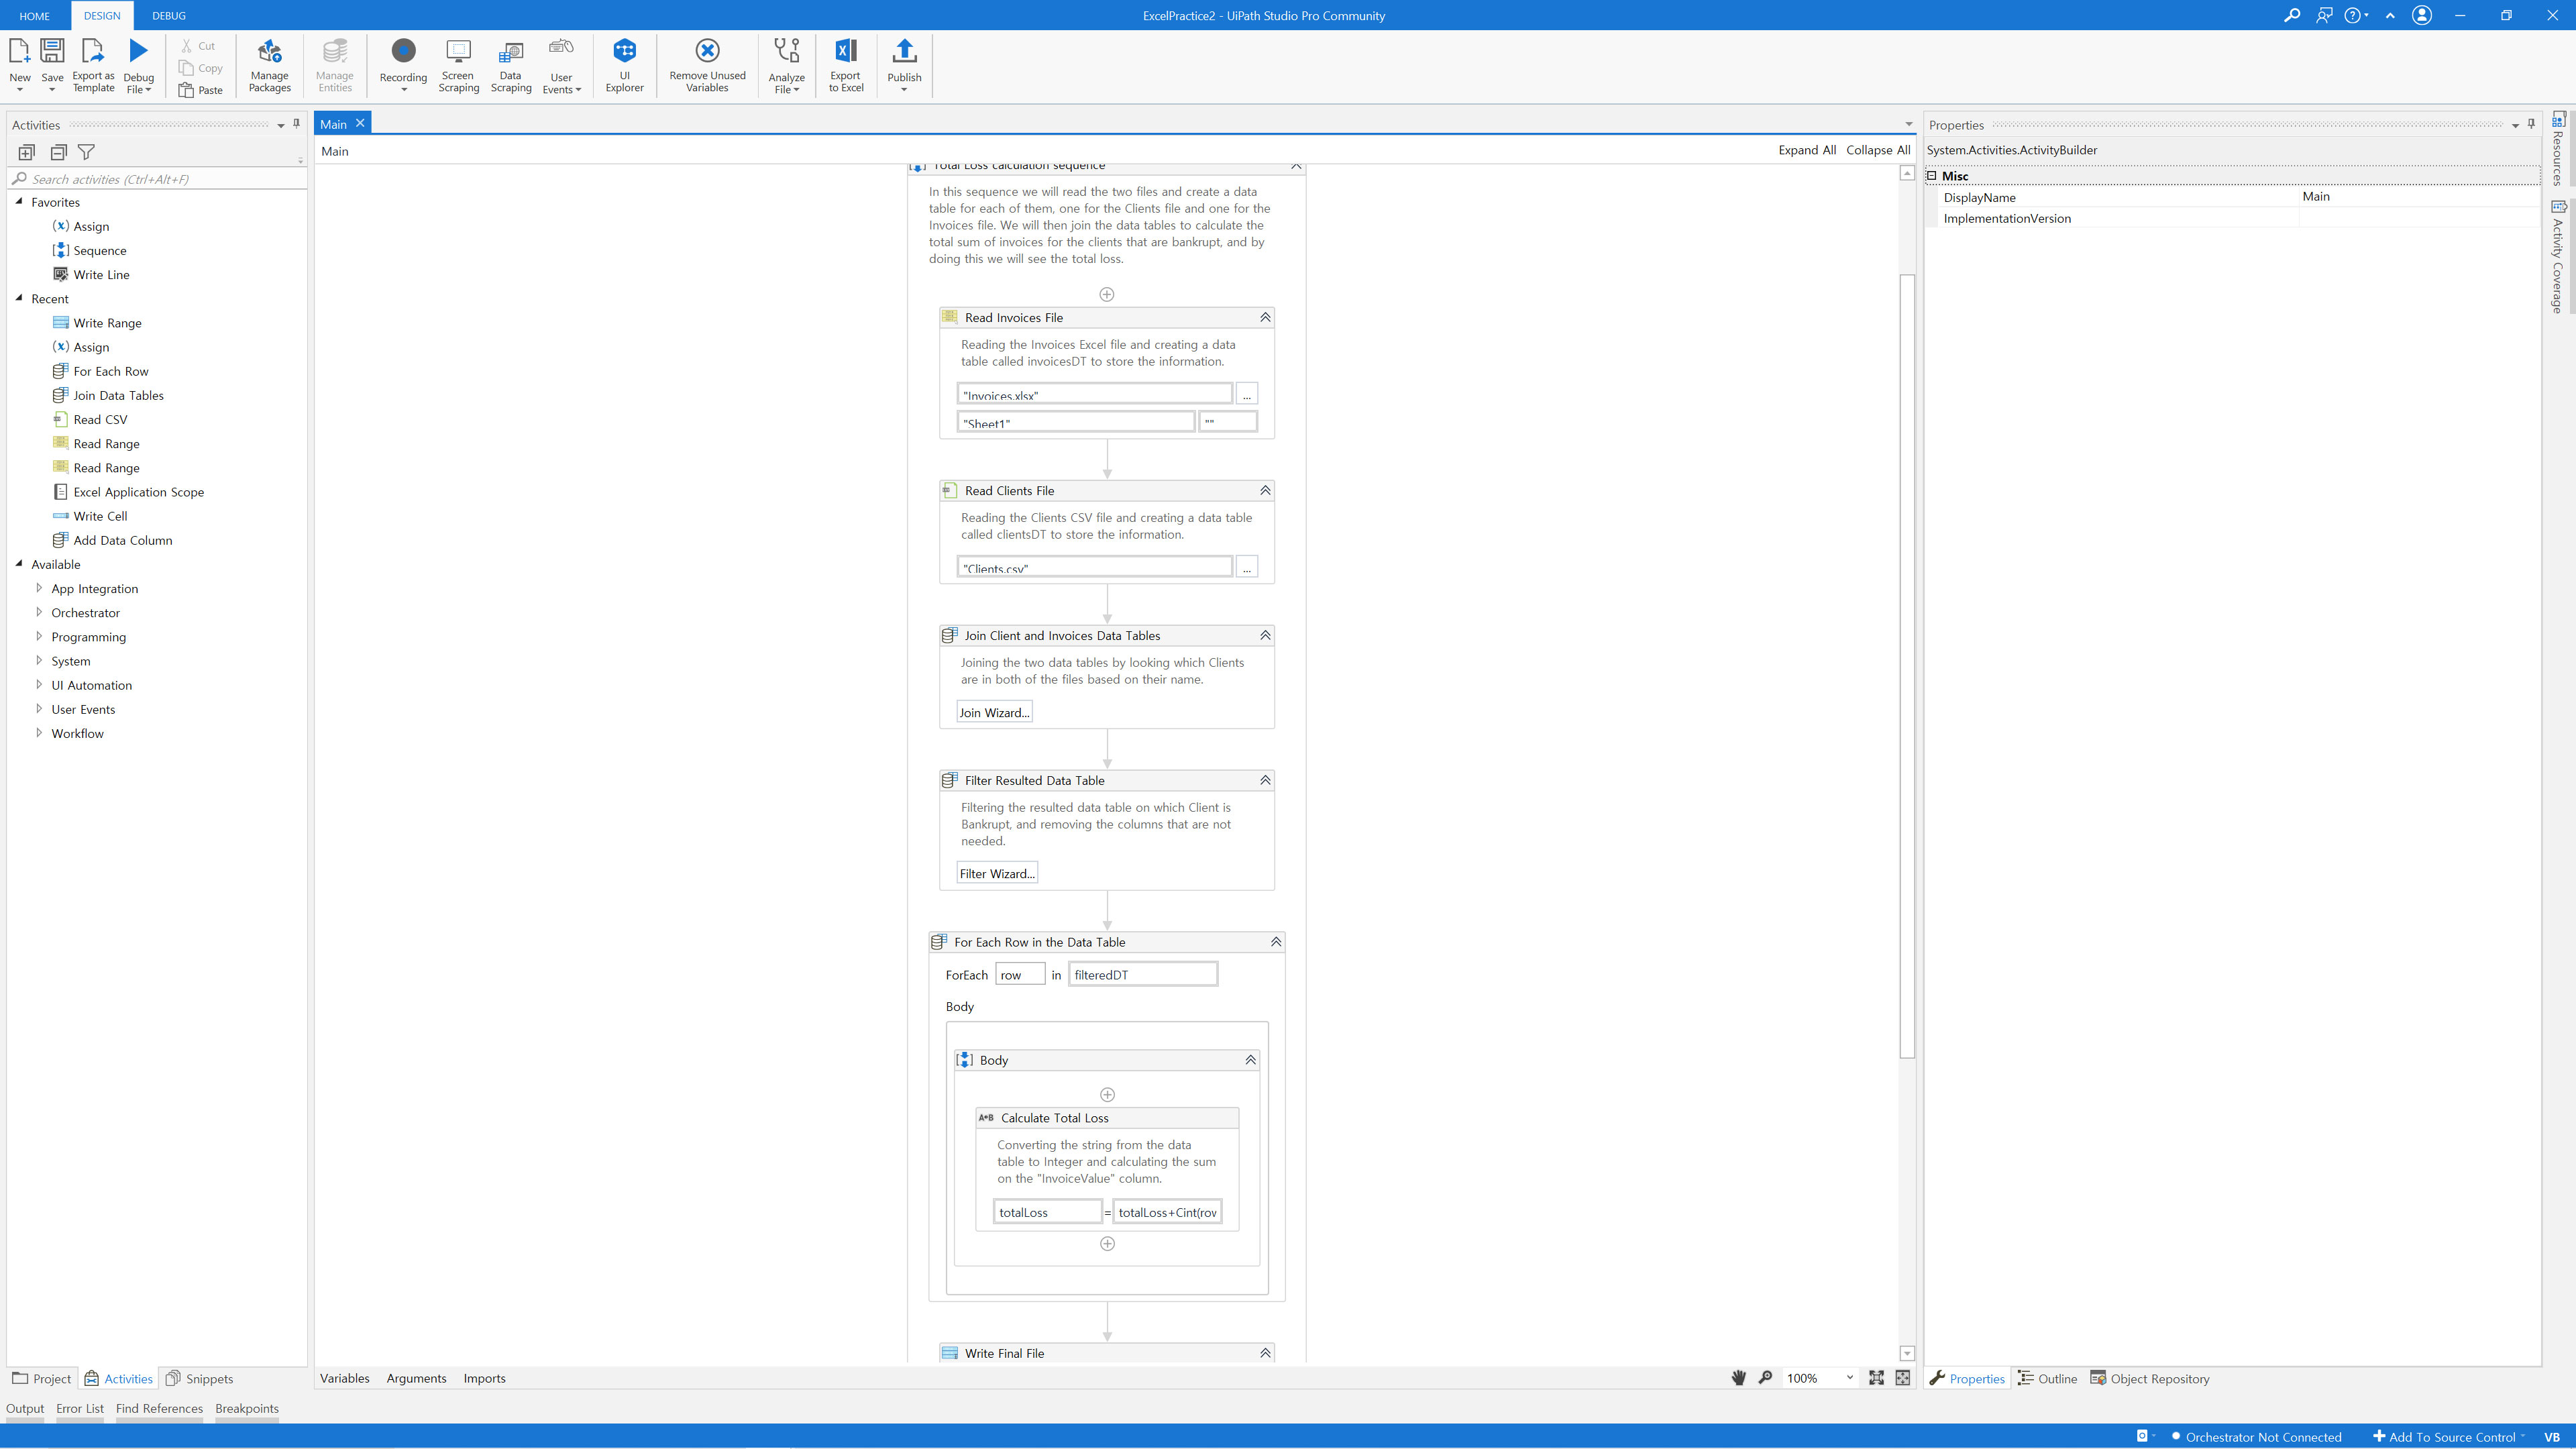Click the filter icon in Activities panel
Viewport: 2576px width, 1449px height.
87,152
